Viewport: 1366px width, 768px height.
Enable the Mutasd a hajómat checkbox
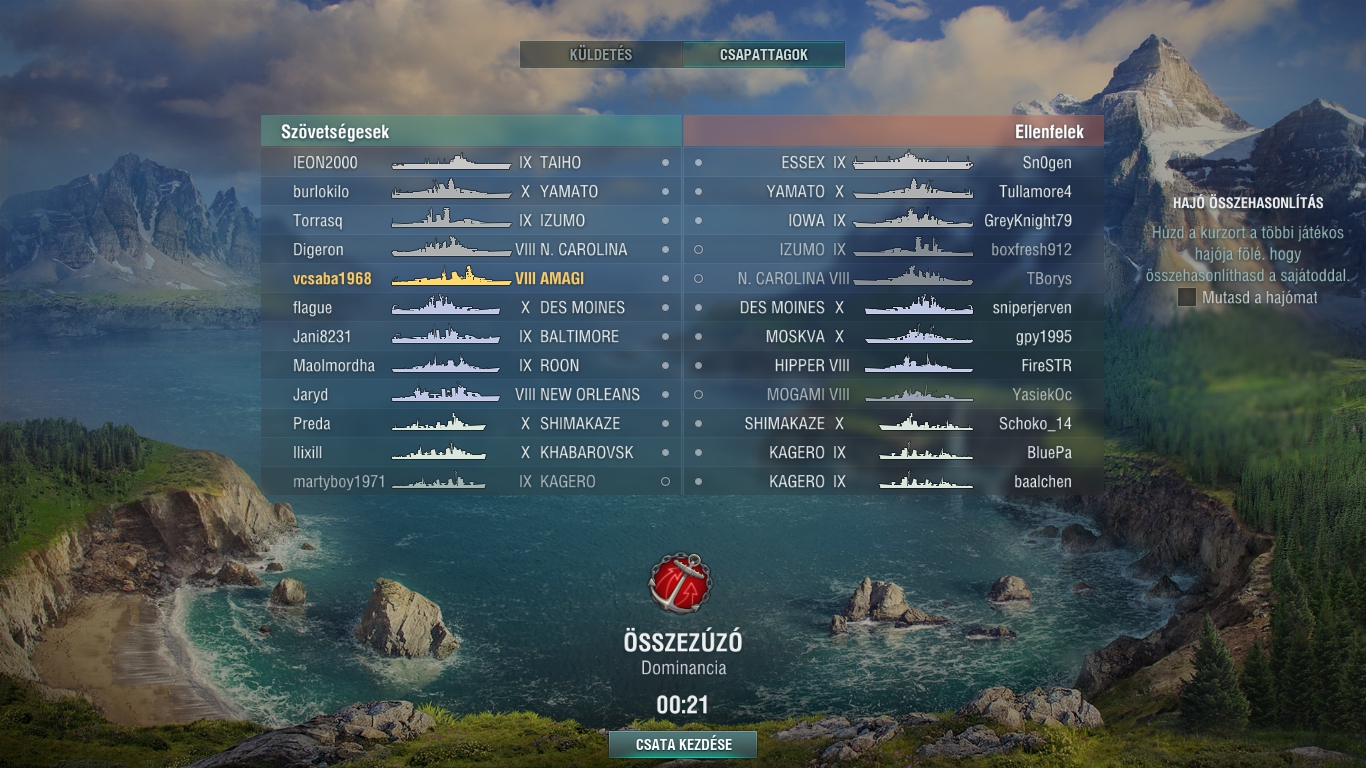point(1187,297)
